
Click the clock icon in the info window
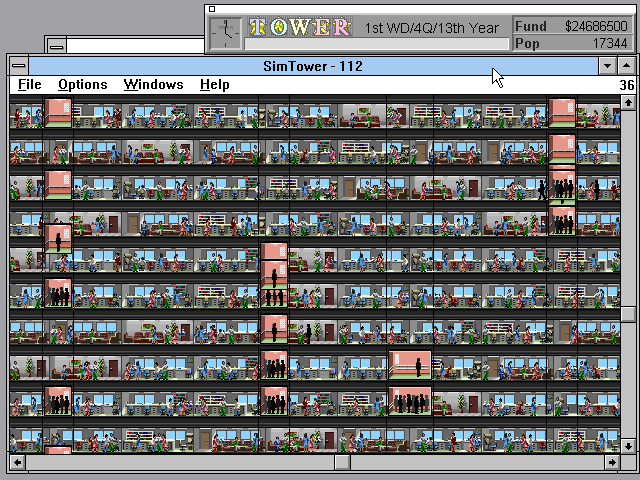point(226,33)
